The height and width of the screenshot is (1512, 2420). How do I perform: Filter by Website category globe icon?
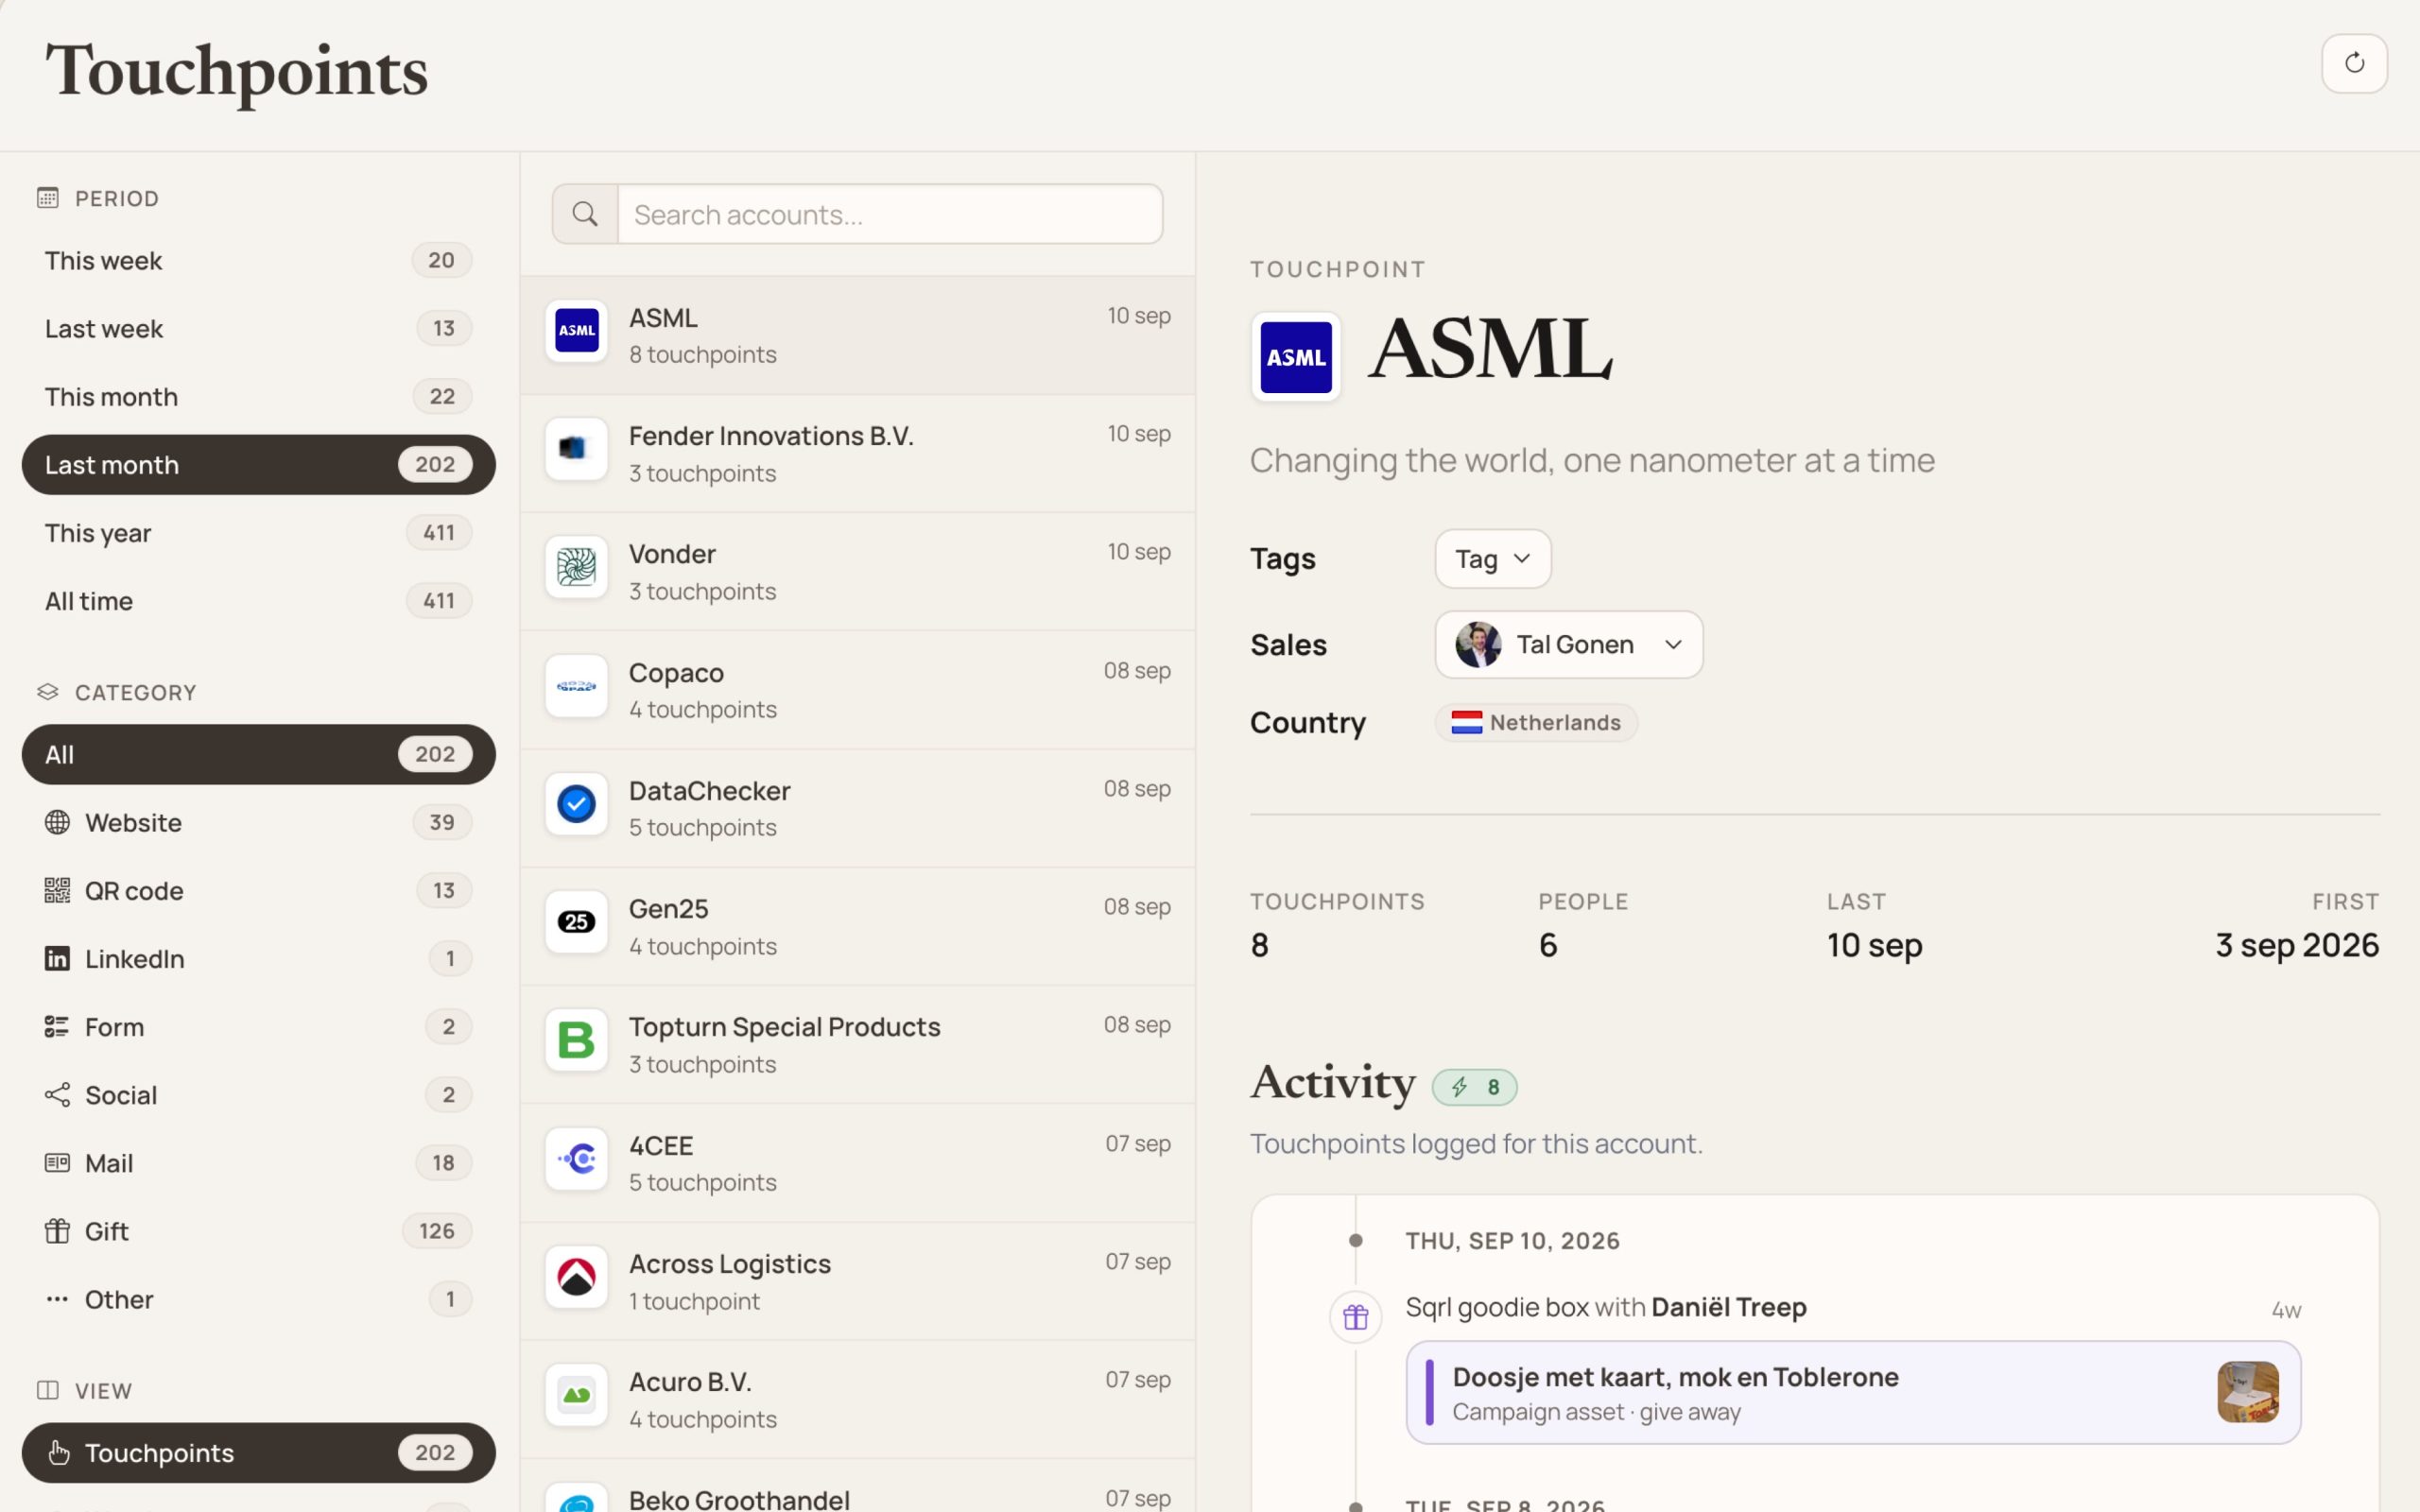57,822
